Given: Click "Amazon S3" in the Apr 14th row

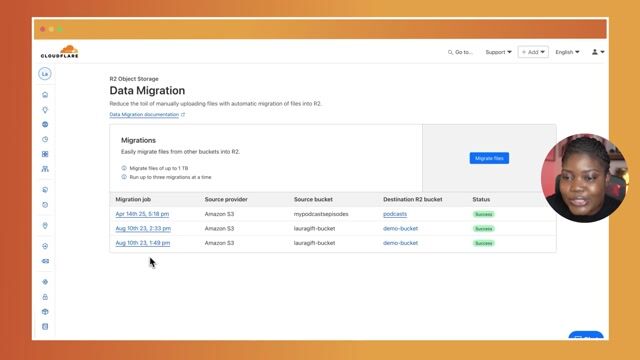Looking at the screenshot, I should (x=220, y=214).
